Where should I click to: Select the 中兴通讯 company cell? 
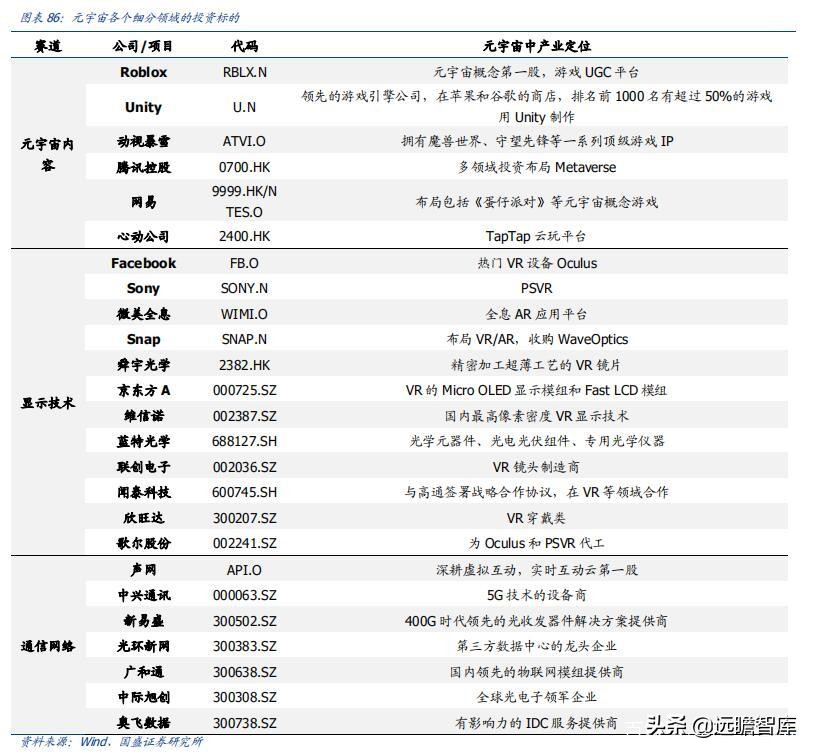[x=143, y=595]
